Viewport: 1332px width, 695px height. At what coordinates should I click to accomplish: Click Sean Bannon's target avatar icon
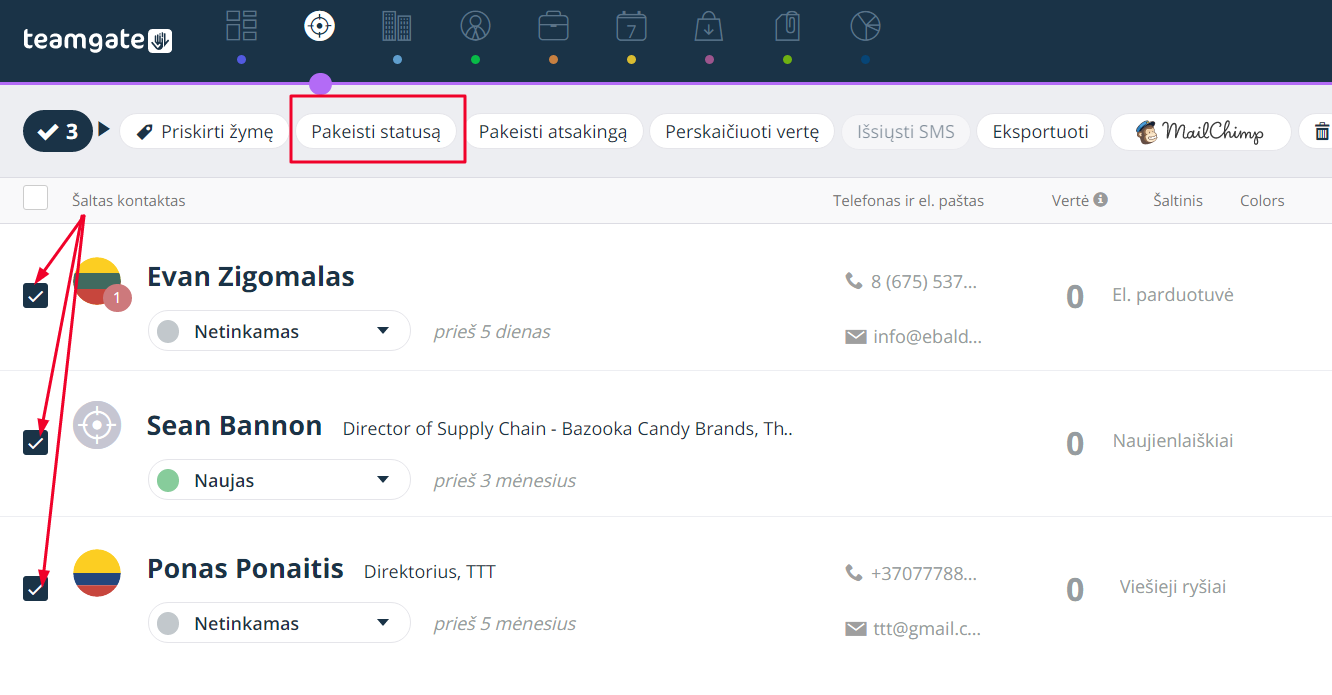97,425
